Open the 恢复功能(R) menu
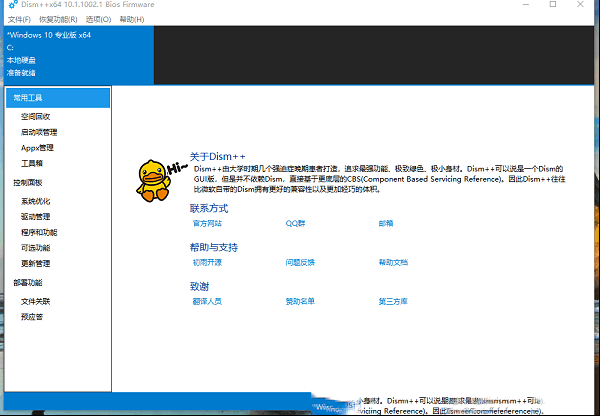 58,19
